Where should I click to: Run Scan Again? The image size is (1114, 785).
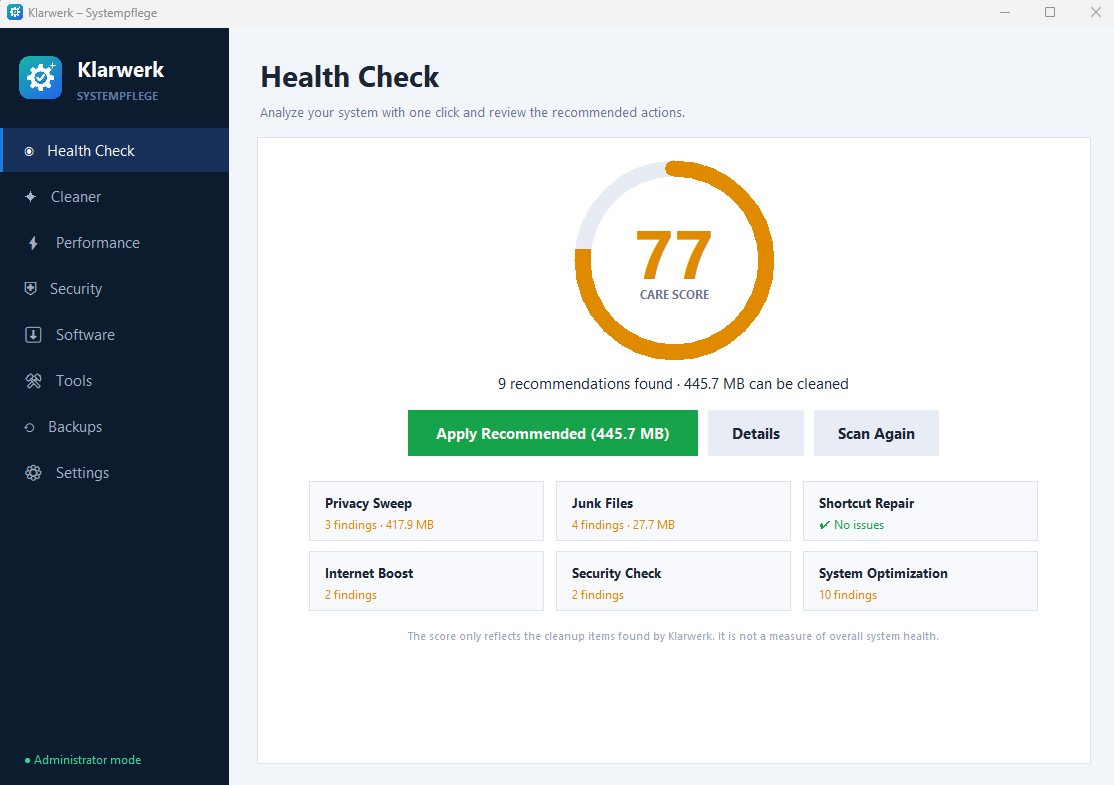tap(876, 433)
